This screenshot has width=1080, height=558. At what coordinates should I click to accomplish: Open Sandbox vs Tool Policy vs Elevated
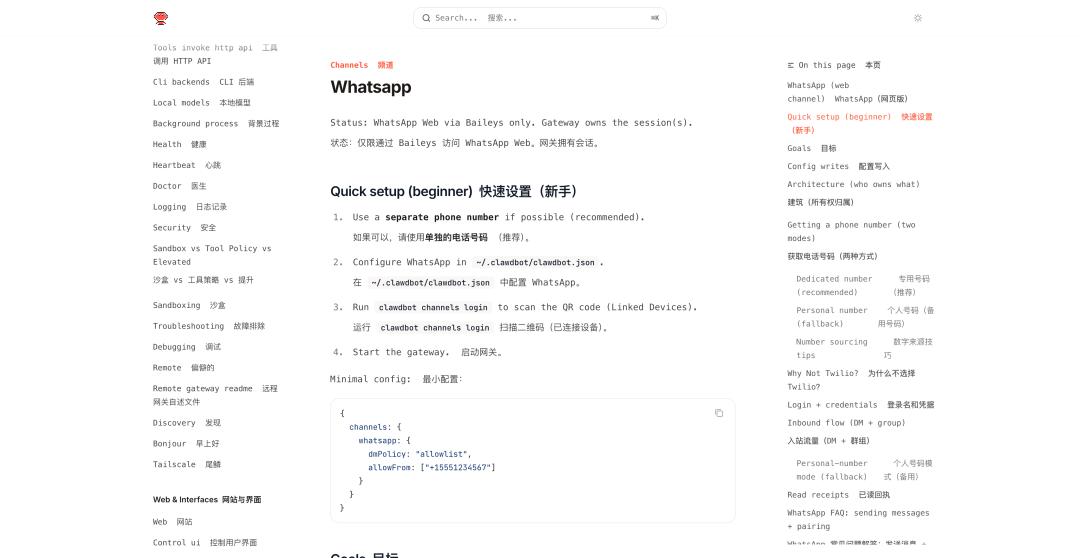tap(212, 264)
